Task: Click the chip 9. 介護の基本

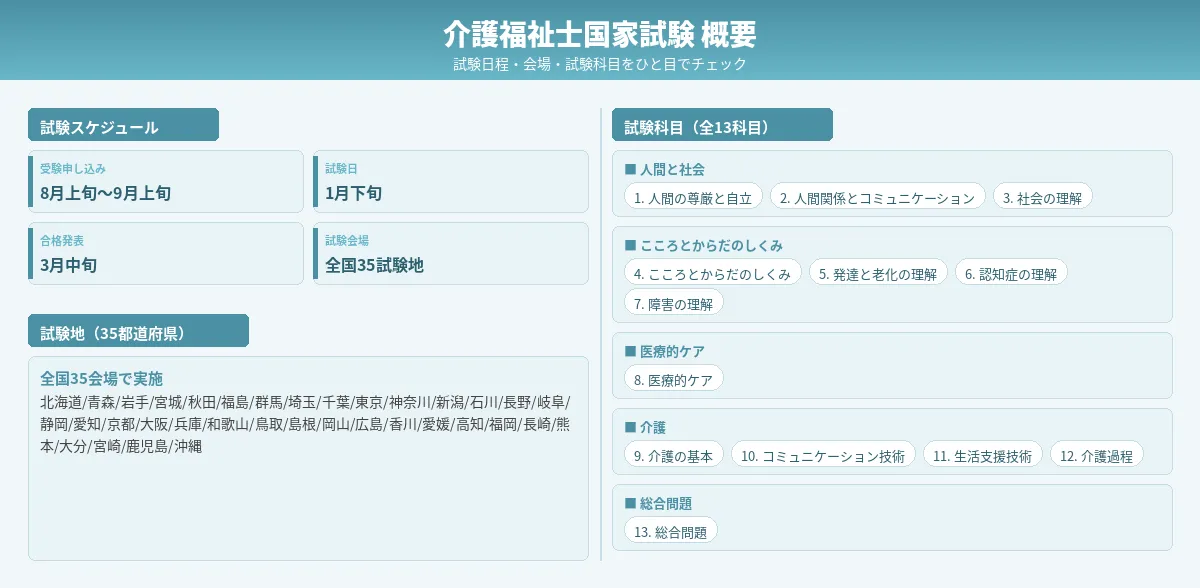Action: [x=673, y=455]
